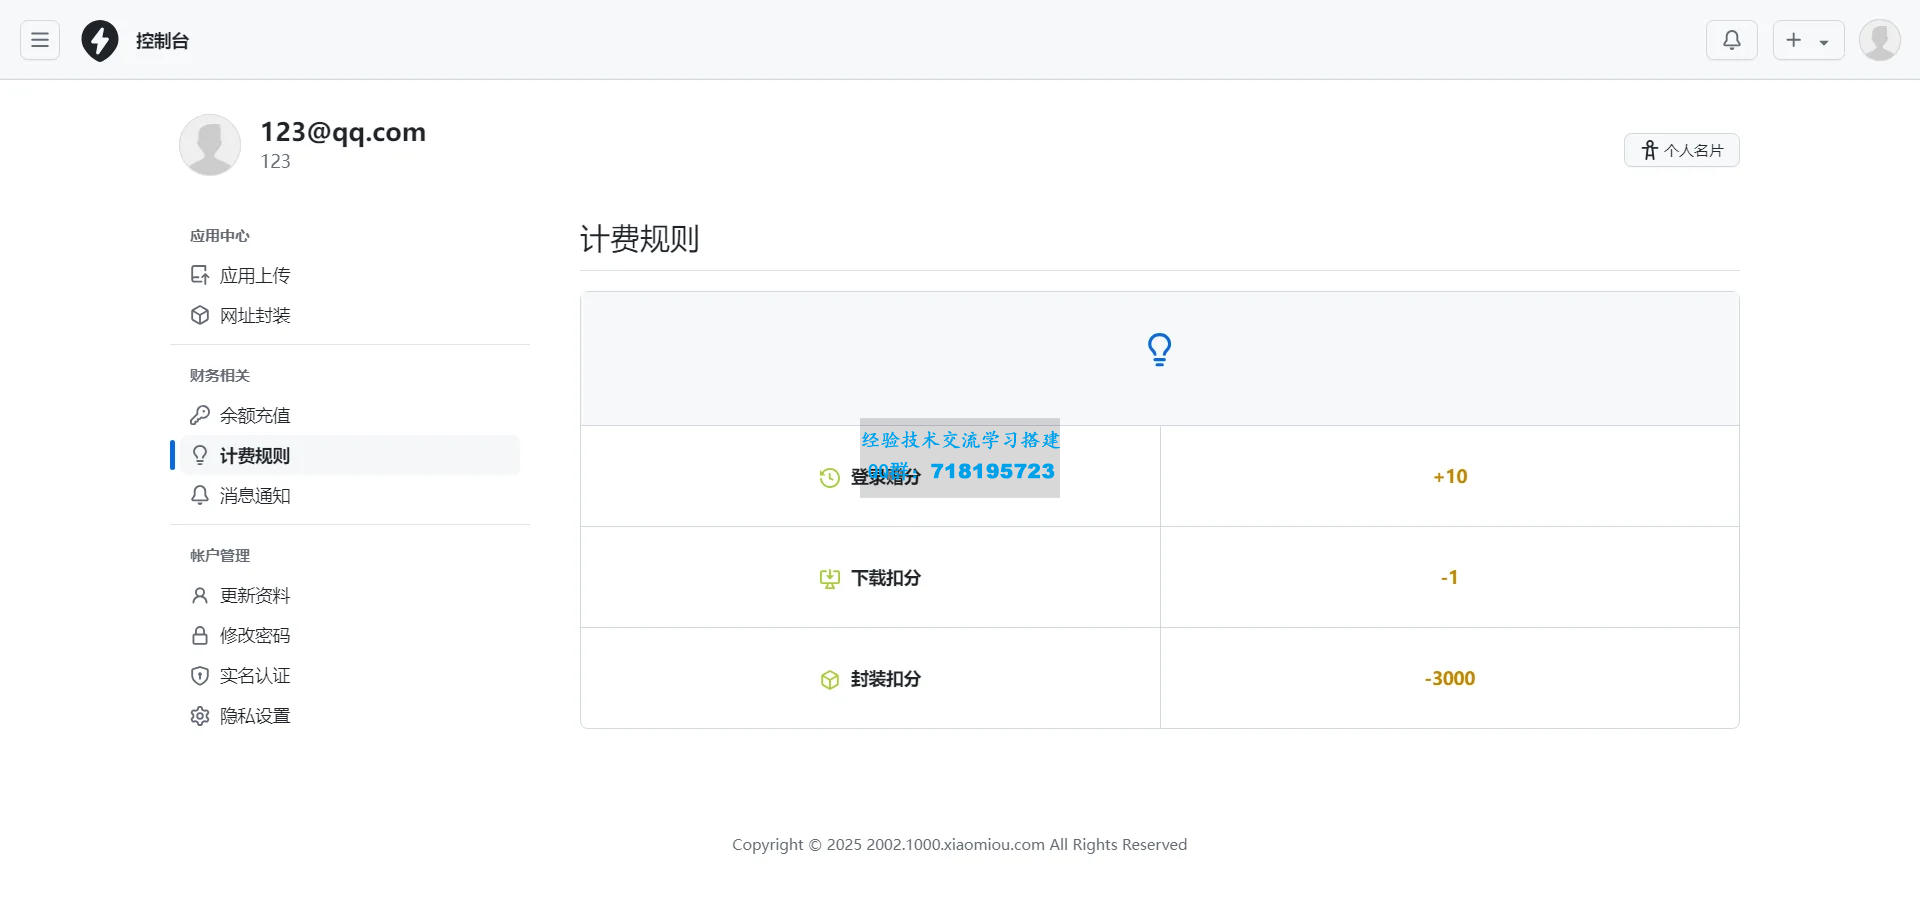Open the notifications bell
The width and height of the screenshot is (1920, 916).
coord(1731,40)
